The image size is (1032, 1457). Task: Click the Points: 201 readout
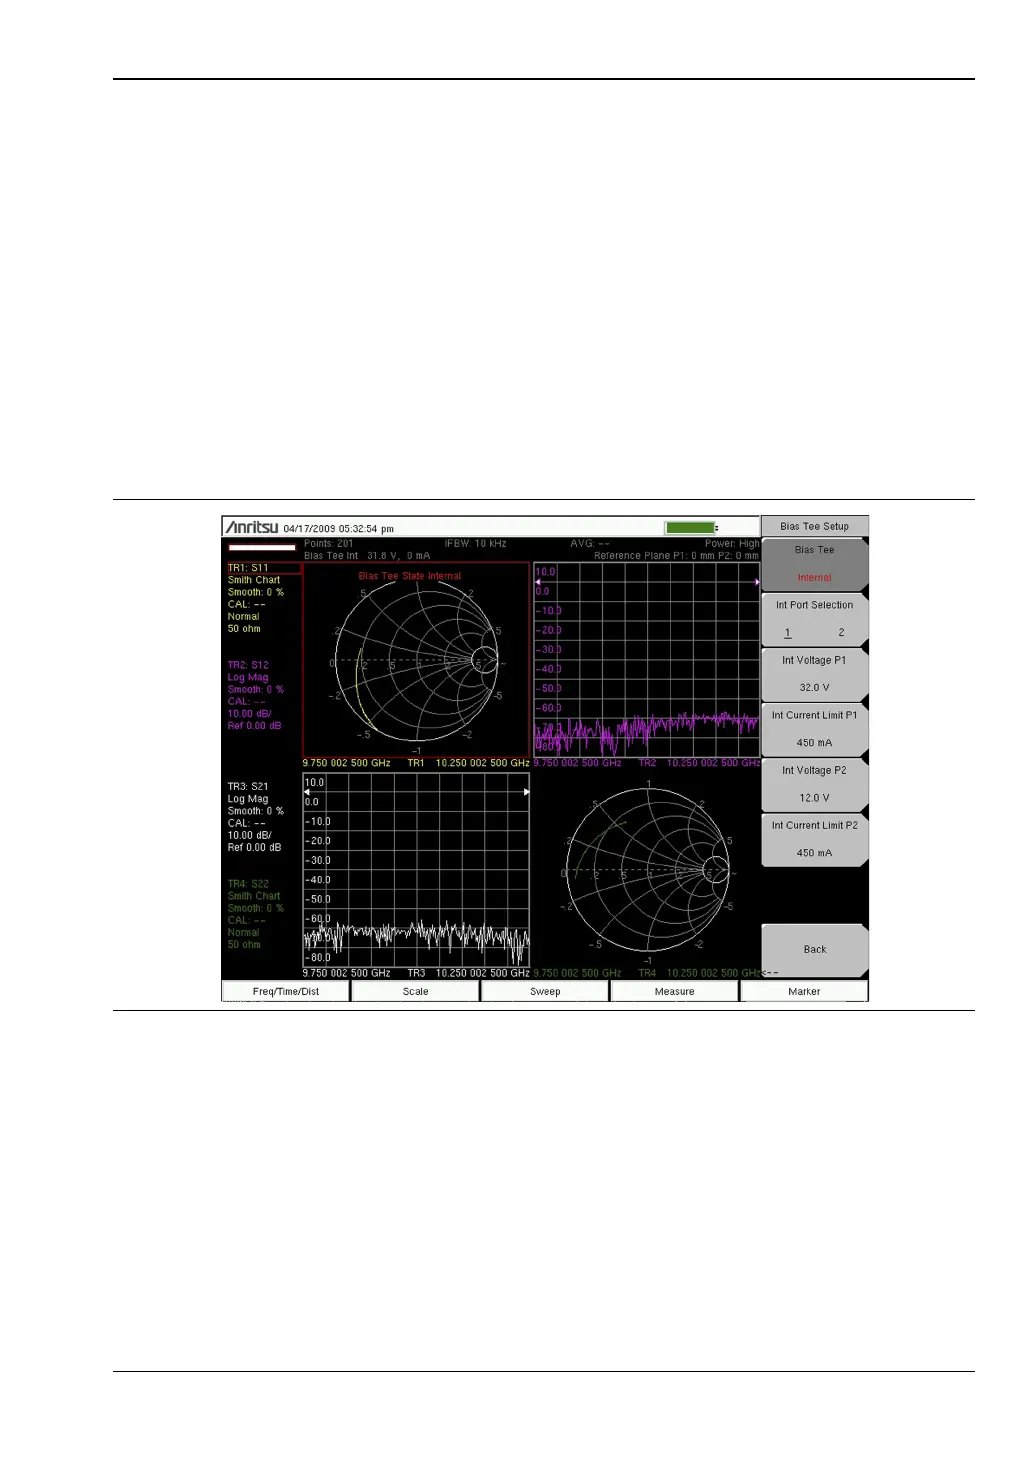(329, 544)
